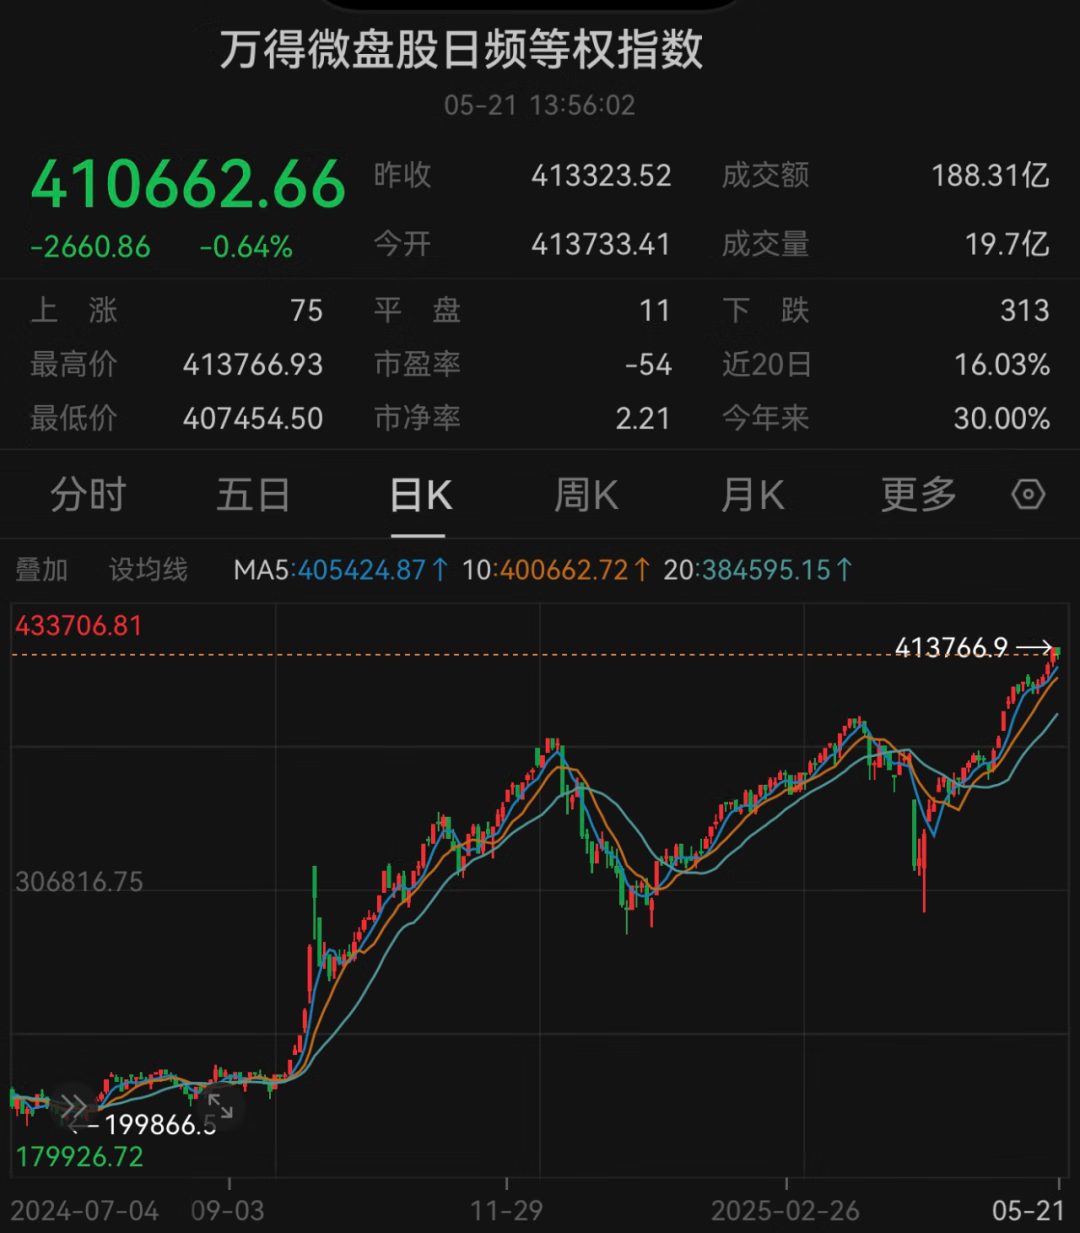Screen dimensions: 1080x1233
Task: Open the 月K chart tab
Action: 753,495
